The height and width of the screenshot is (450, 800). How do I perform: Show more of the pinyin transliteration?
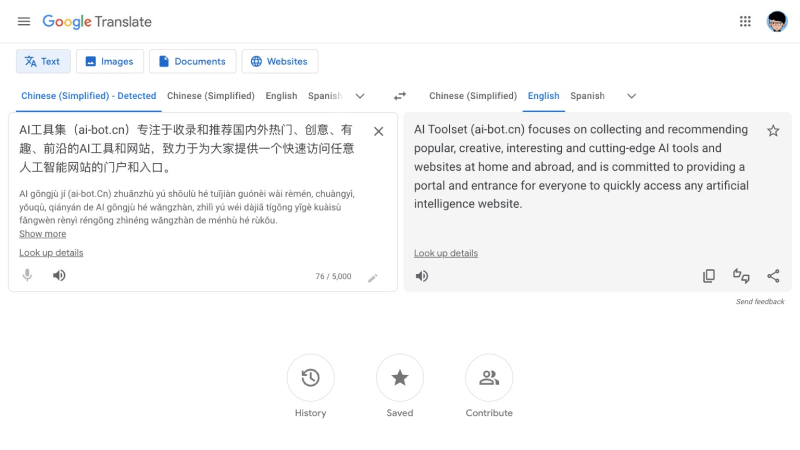[42, 234]
